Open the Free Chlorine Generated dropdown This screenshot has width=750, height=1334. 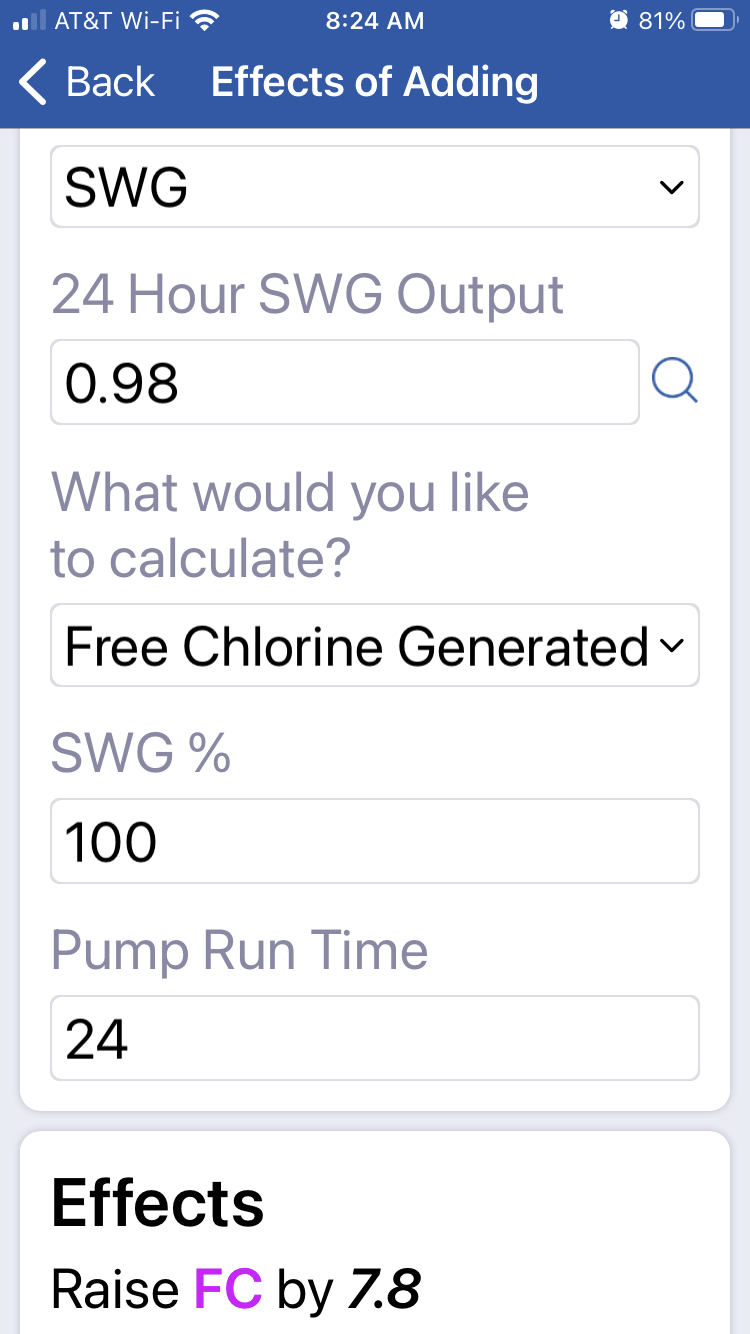pos(375,645)
